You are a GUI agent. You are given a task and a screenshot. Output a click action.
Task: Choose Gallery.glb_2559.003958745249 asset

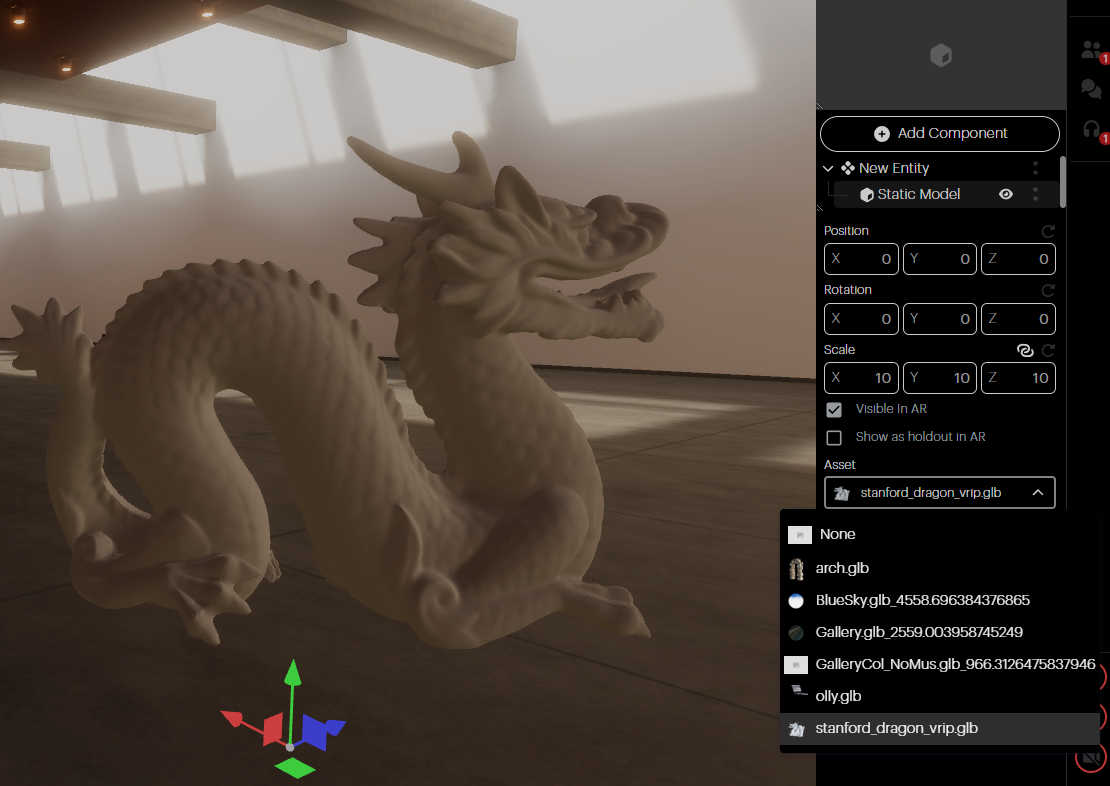pyautogui.click(x=939, y=632)
